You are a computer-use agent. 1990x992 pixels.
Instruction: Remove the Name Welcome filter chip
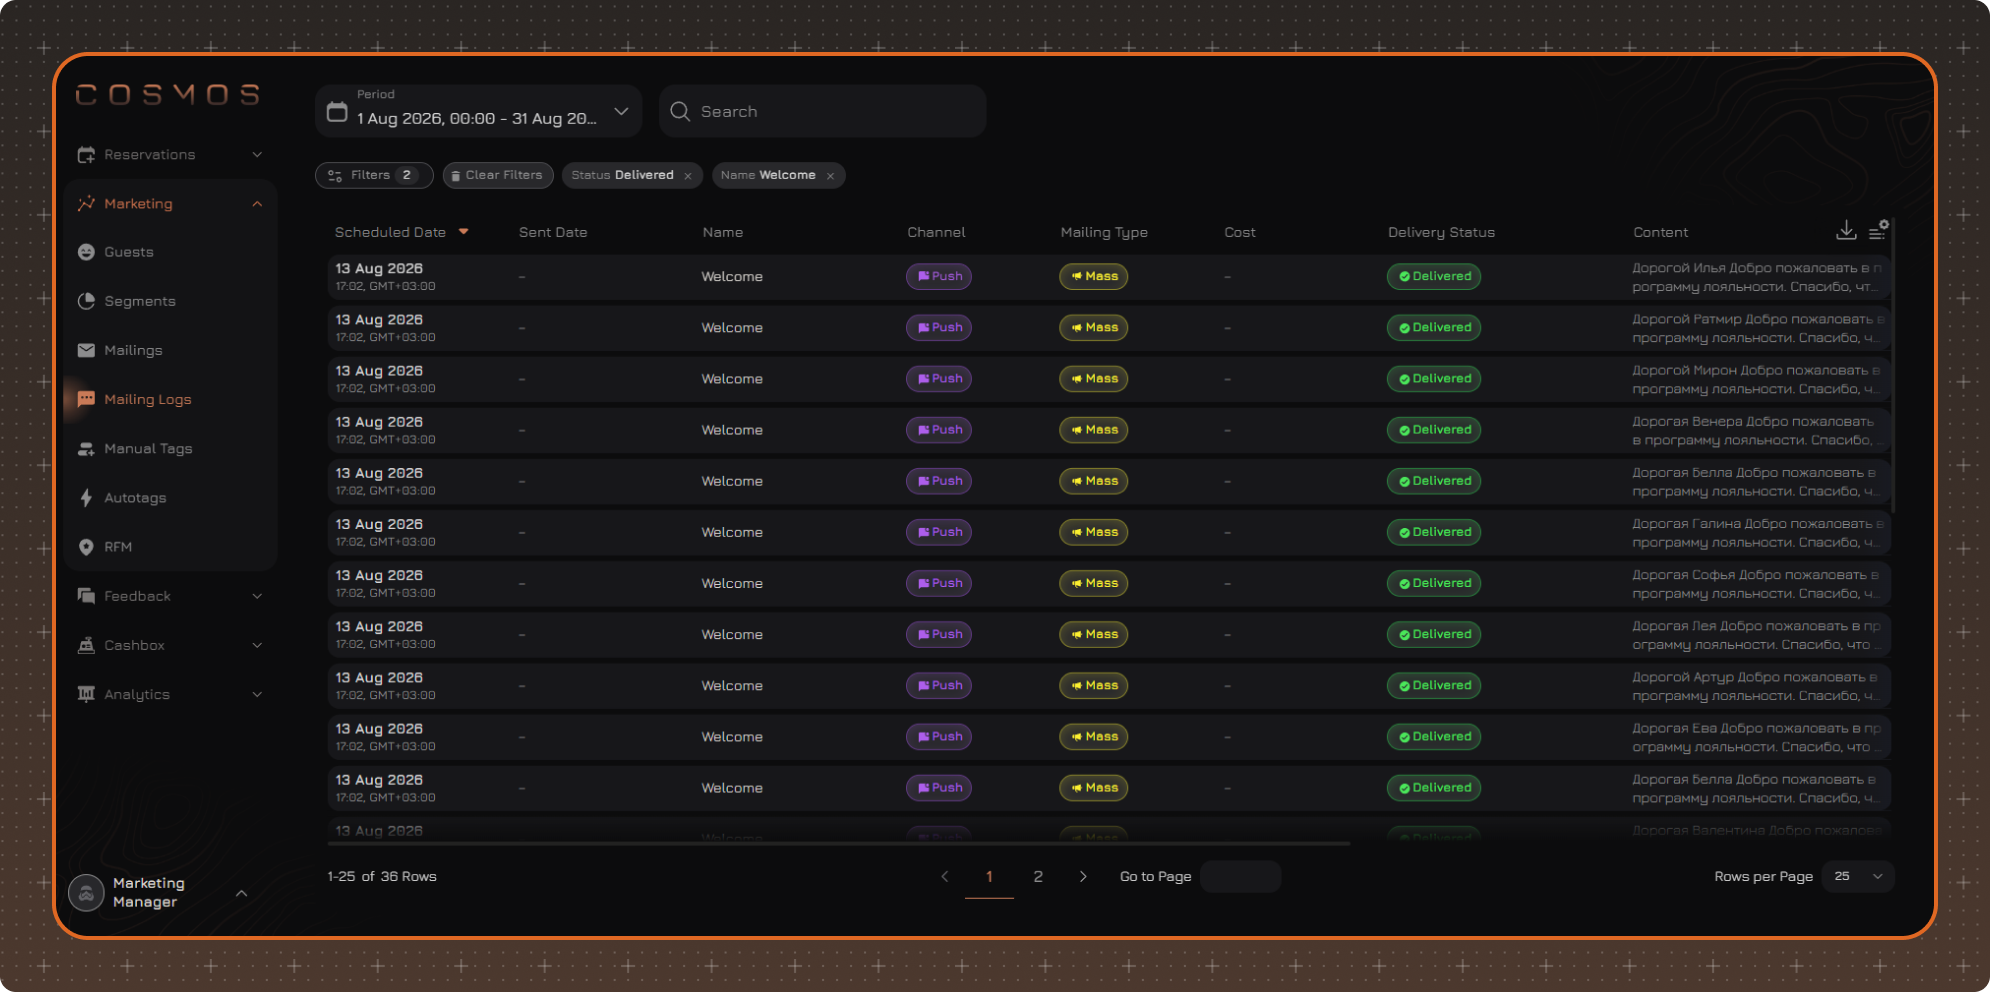tap(830, 176)
